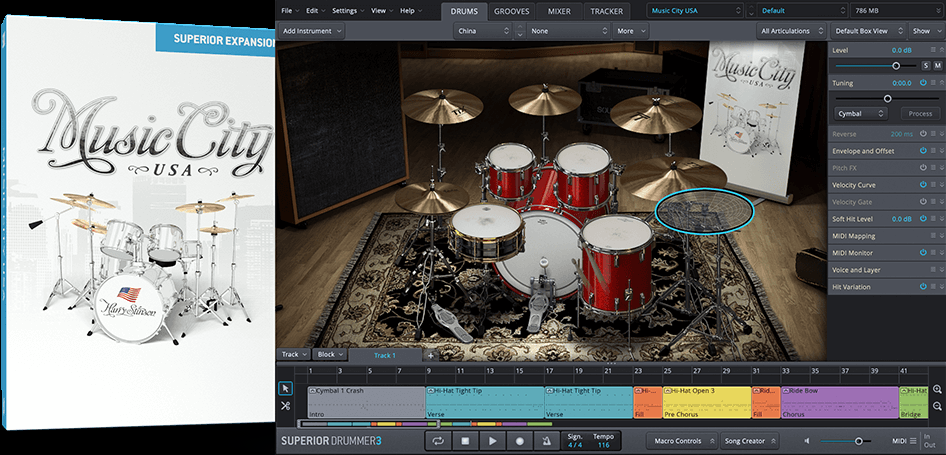Zoom out on the song track
Image resolution: width=946 pixels, height=455 pixels.
point(936,406)
